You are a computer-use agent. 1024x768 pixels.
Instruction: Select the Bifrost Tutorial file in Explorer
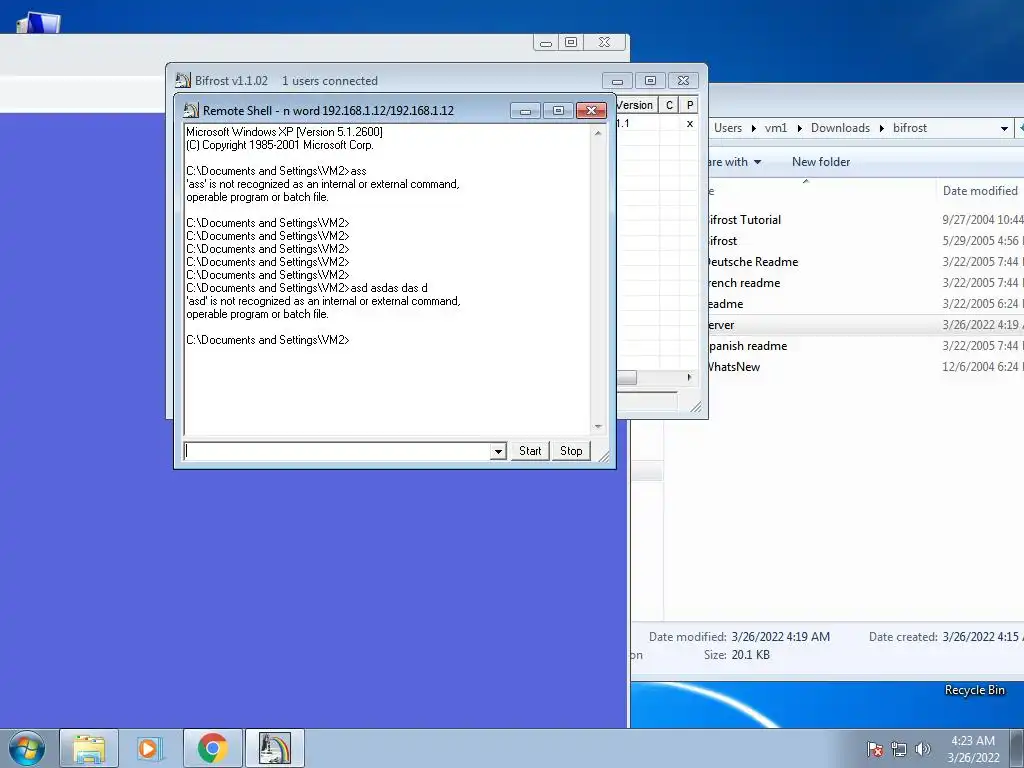coord(744,220)
